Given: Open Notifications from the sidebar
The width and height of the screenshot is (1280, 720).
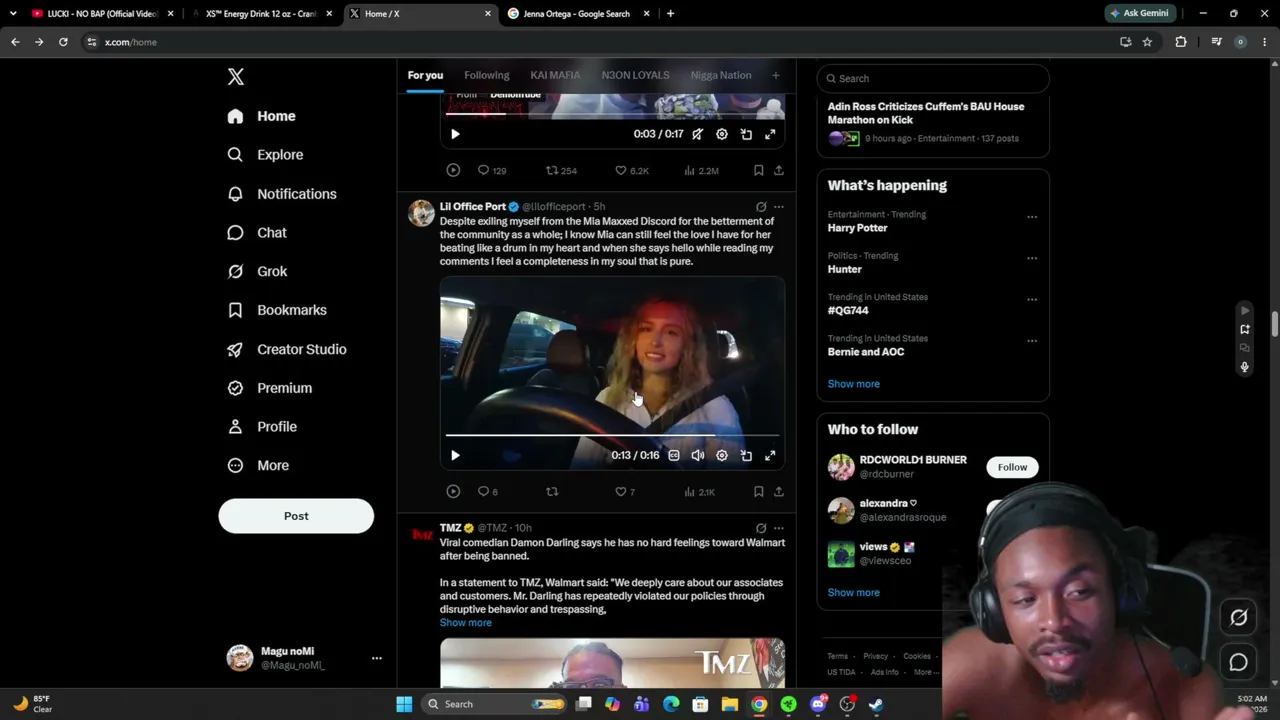Looking at the screenshot, I should tap(282, 194).
